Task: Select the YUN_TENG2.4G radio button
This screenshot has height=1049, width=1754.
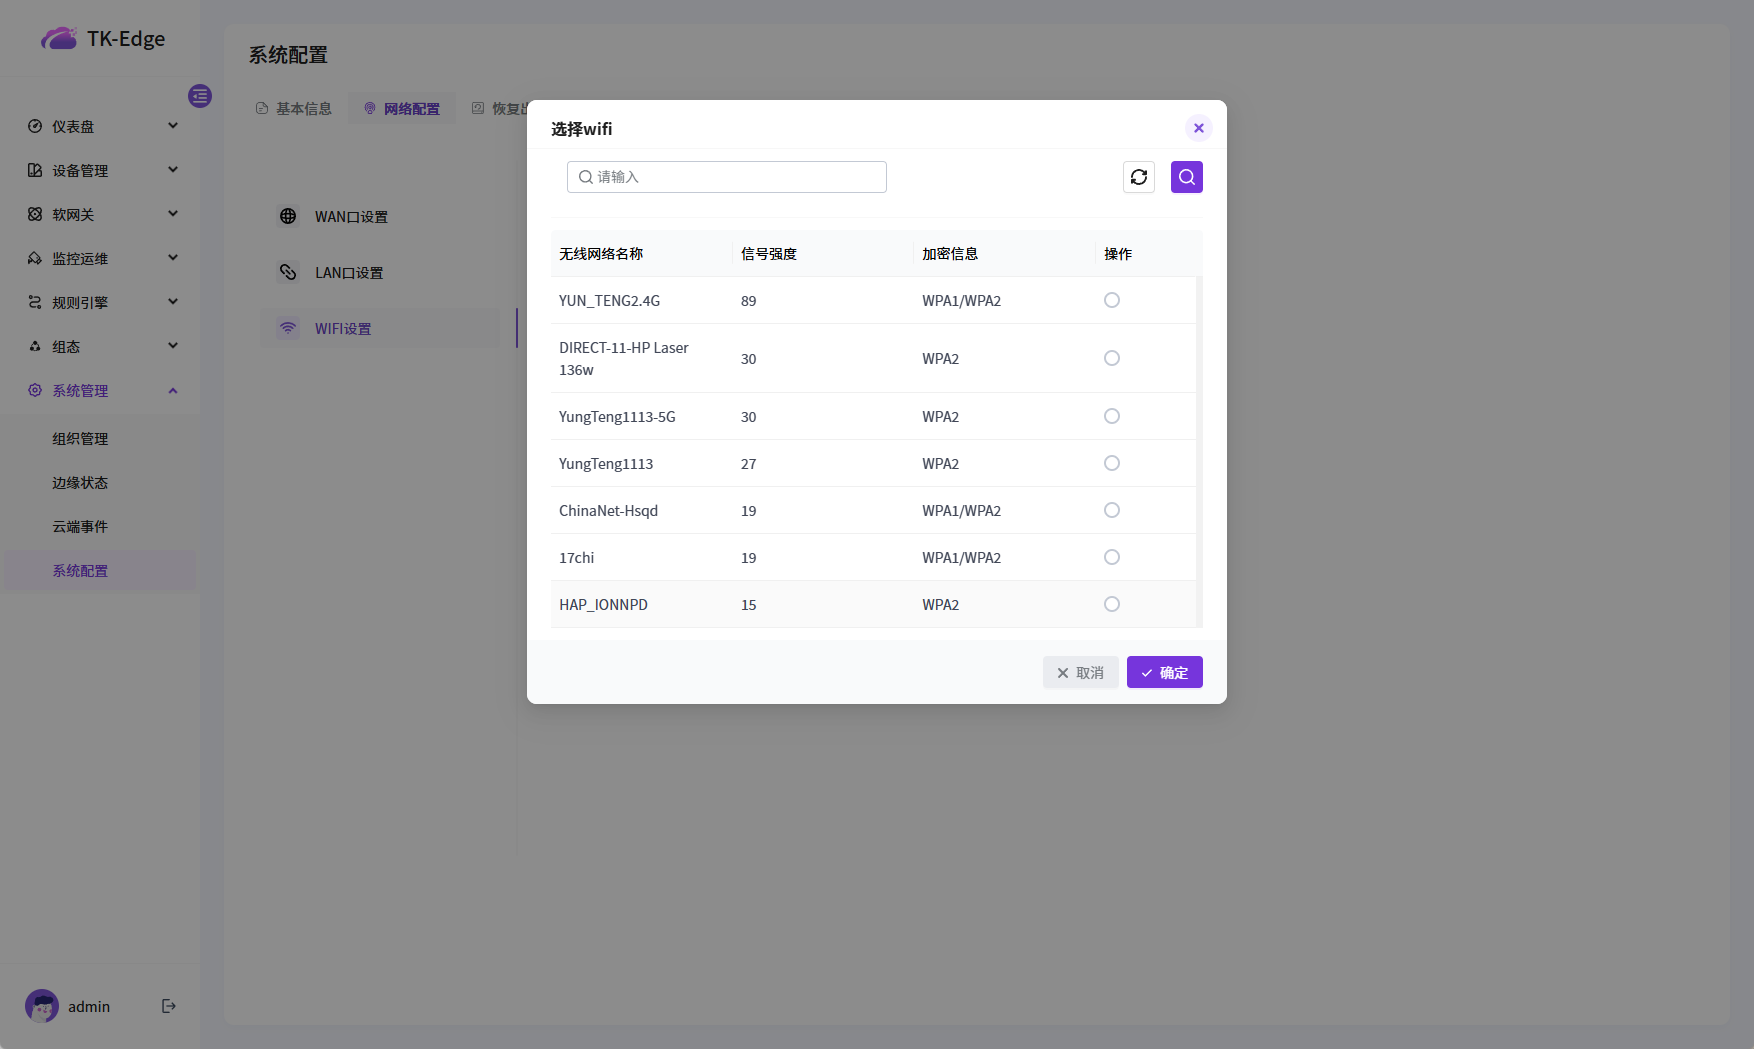Action: coord(1112,300)
